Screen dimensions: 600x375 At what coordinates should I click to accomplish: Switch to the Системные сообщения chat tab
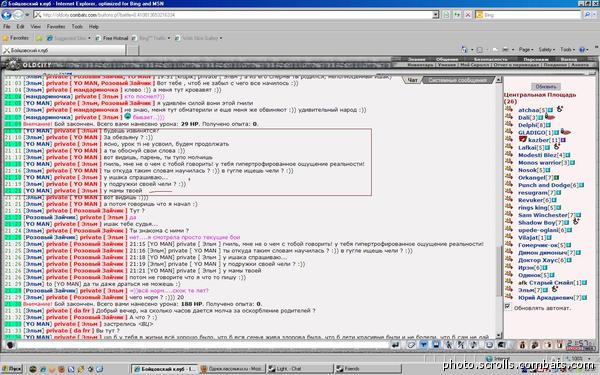[x=457, y=80]
